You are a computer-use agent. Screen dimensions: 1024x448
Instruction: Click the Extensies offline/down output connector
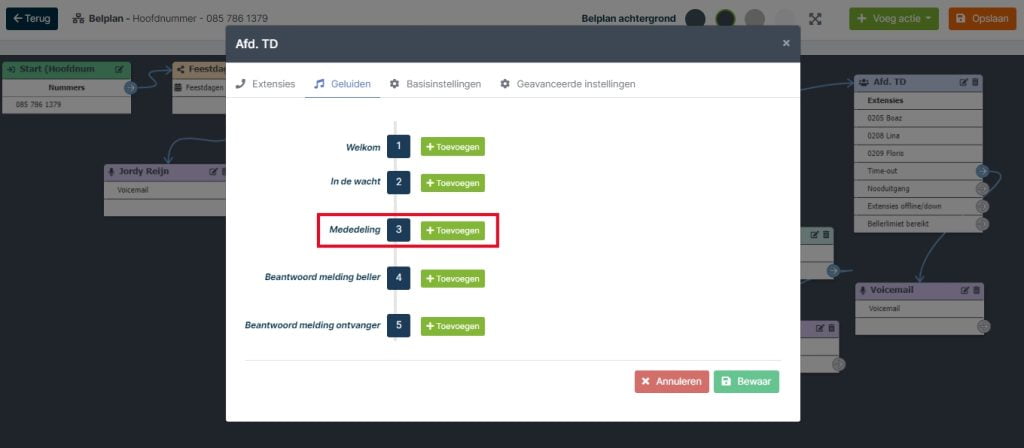(982, 206)
